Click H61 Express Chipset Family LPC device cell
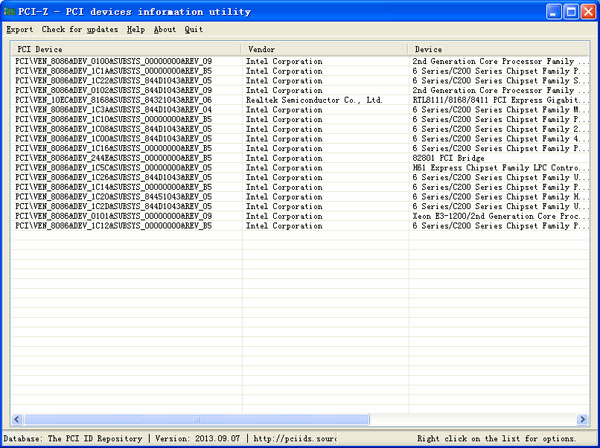This screenshot has height=448, width=600. [500, 168]
